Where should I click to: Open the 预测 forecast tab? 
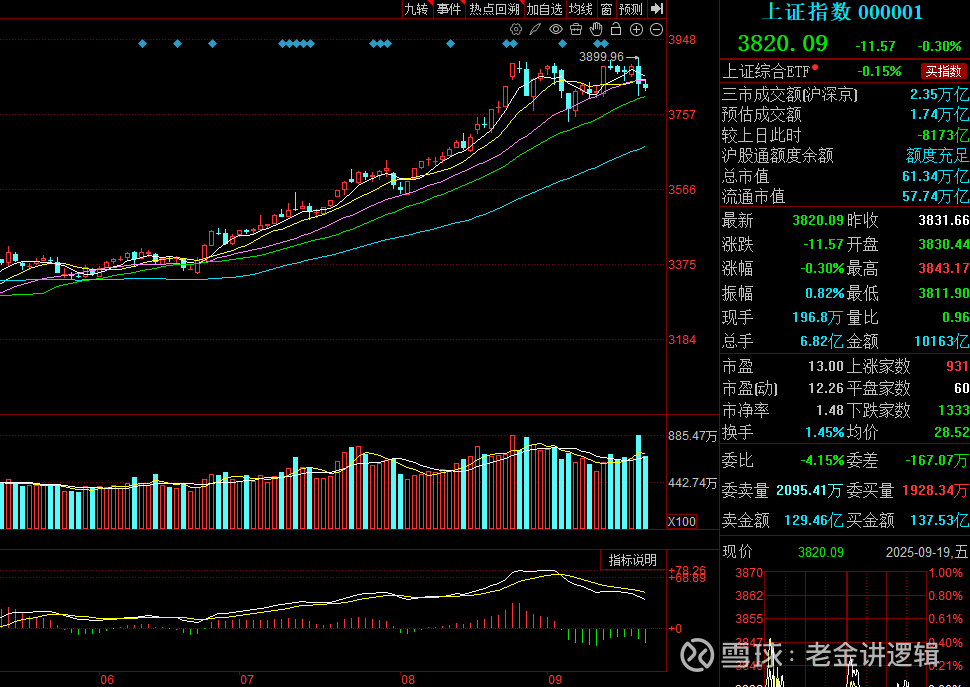631,9
